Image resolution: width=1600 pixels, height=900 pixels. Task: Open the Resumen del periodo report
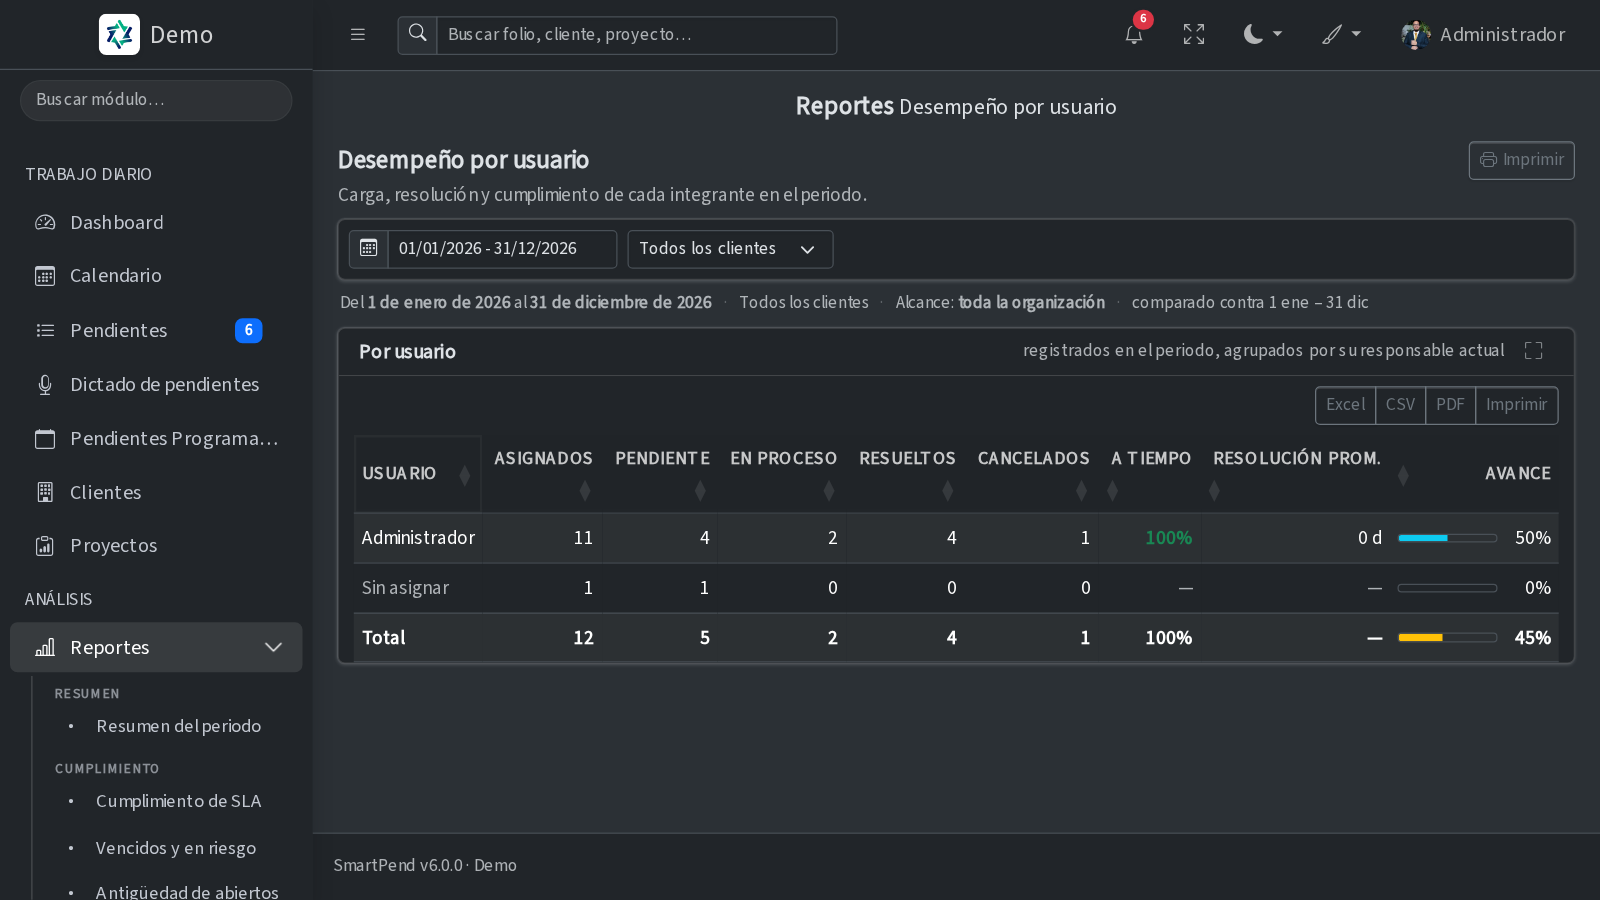(178, 727)
